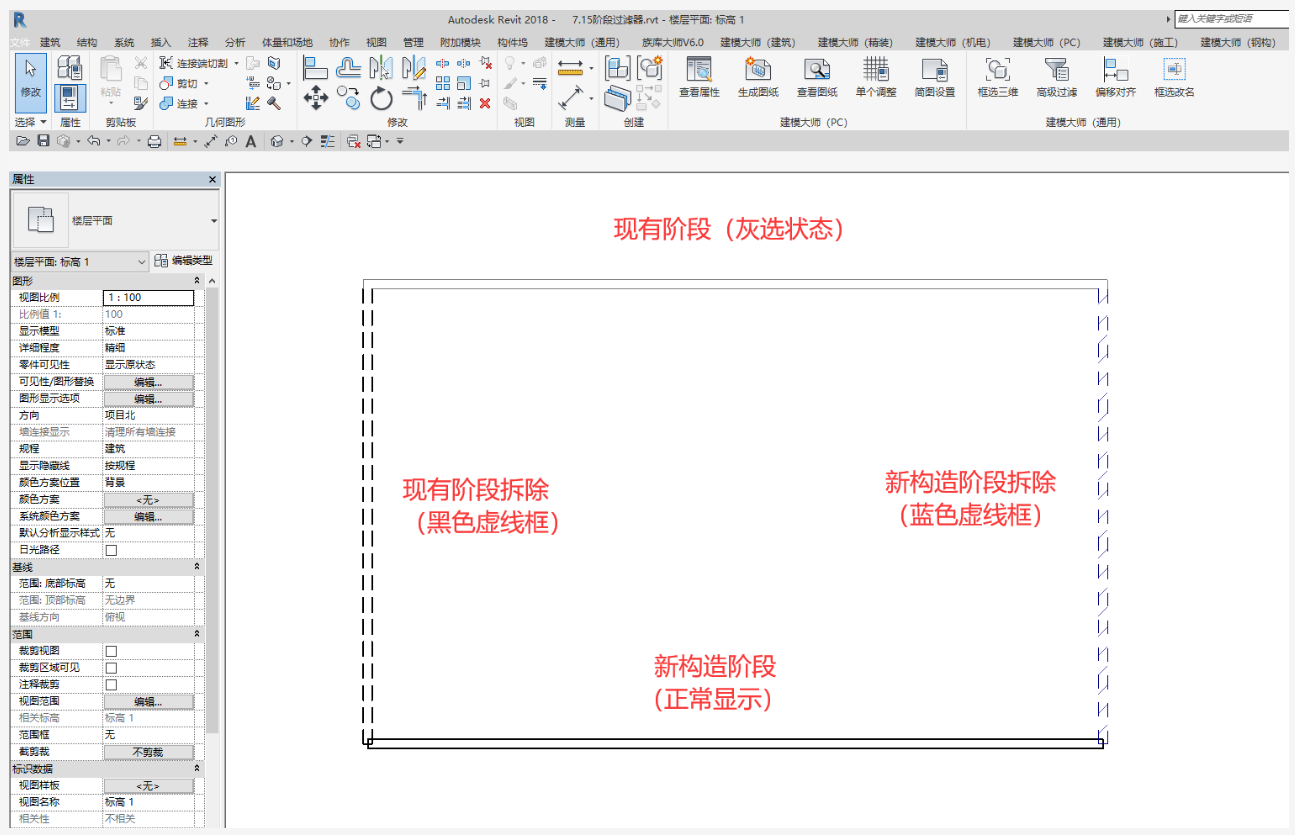Switch to the 结构 ribbon tab
This screenshot has width=1295, height=835.
[87, 42]
